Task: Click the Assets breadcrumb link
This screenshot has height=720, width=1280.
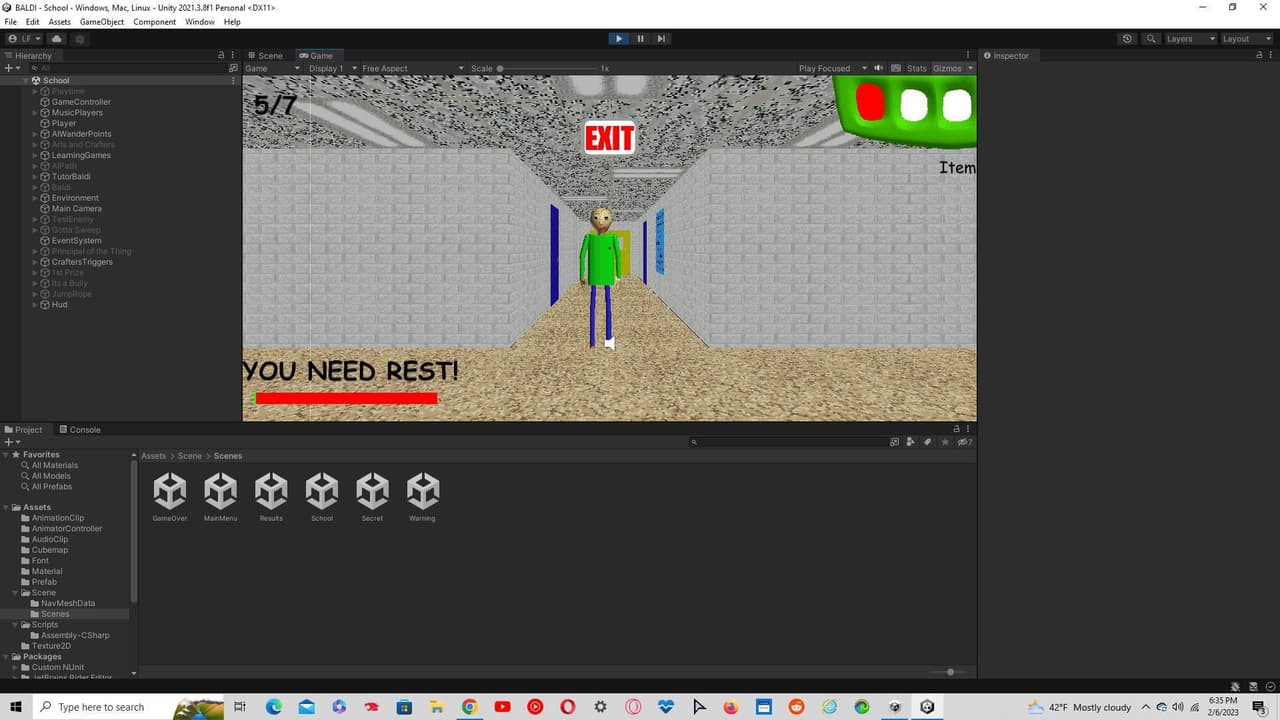Action: (x=153, y=456)
